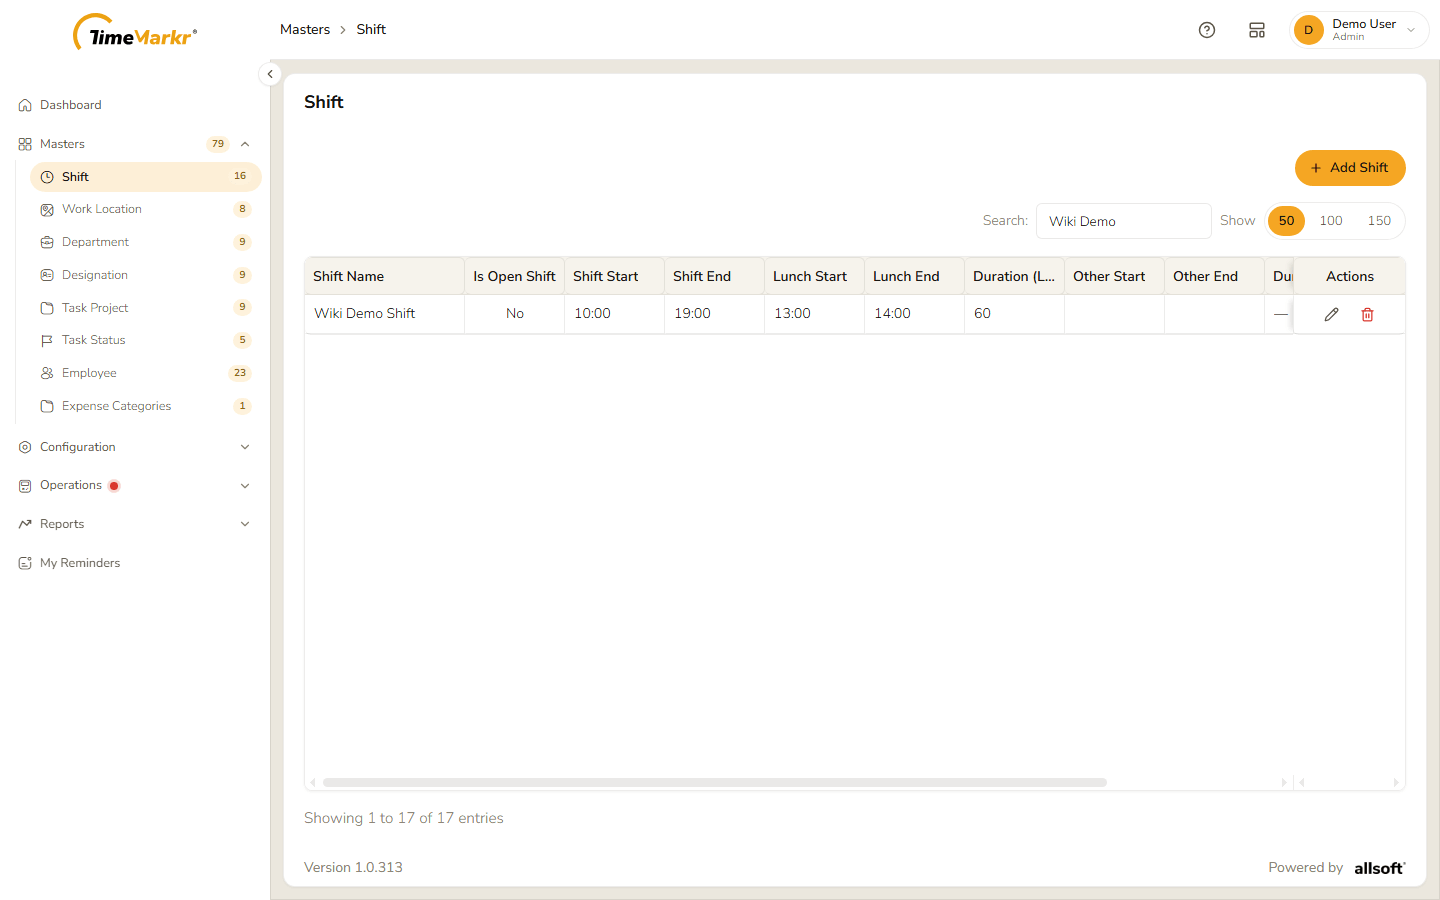Click the TimeMarkr logo

pos(135,33)
